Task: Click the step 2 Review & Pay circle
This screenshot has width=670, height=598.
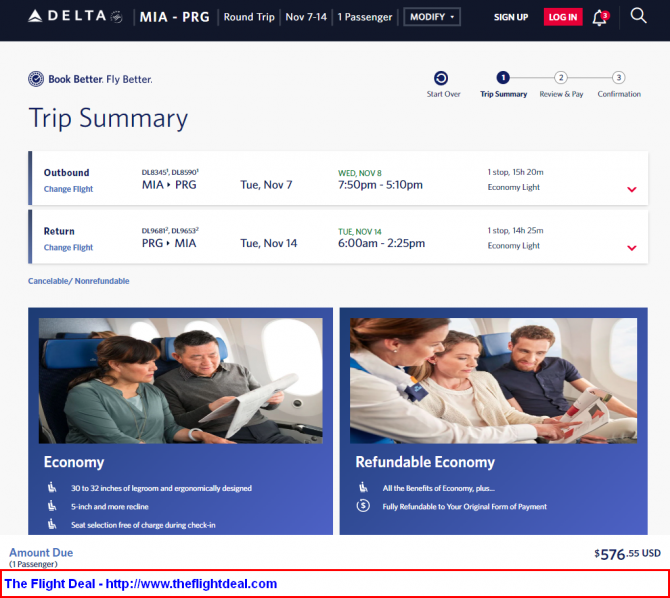Action: (561, 78)
